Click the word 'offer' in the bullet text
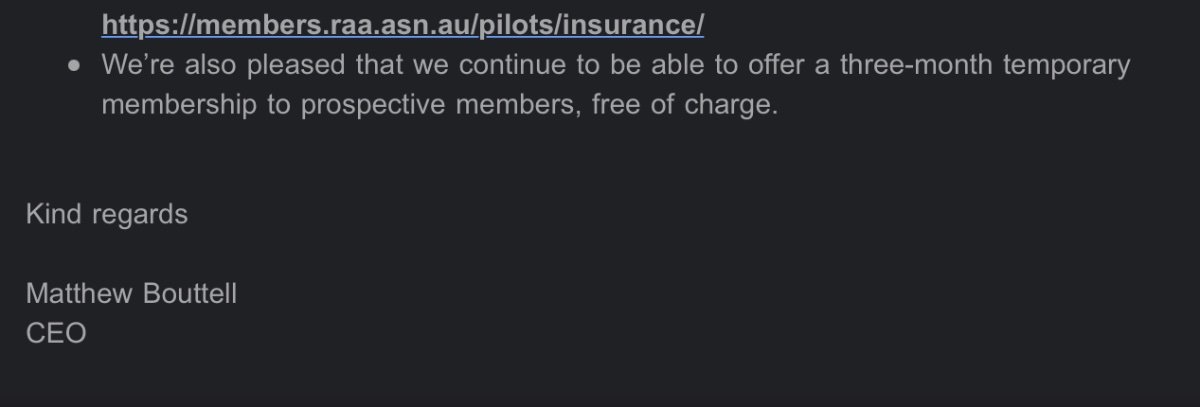Image resolution: width=1200 pixels, height=407 pixels. tap(770, 65)
